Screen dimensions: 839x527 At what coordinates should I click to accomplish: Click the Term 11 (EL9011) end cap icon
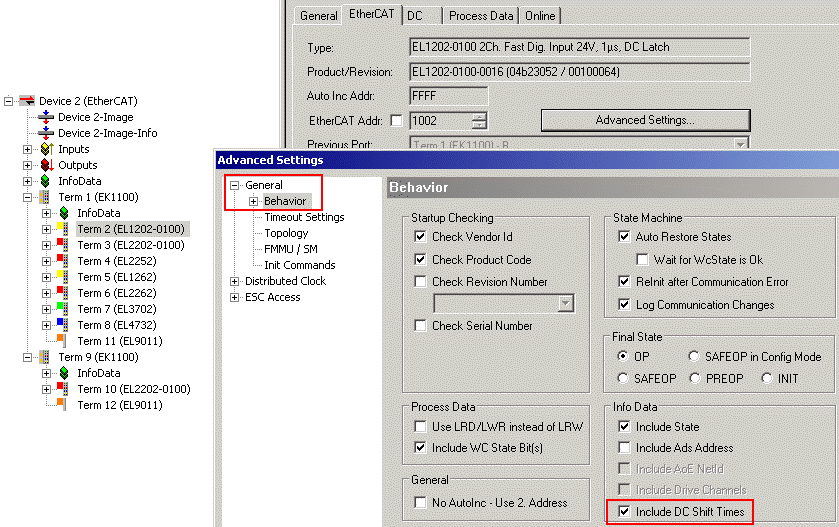[62, 341]
